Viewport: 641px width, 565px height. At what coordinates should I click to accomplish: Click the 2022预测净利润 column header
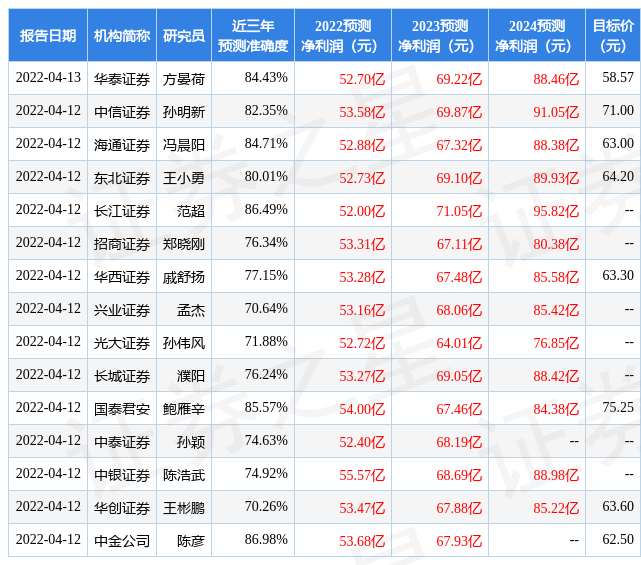pyautogui.click(x=343, y=36)
